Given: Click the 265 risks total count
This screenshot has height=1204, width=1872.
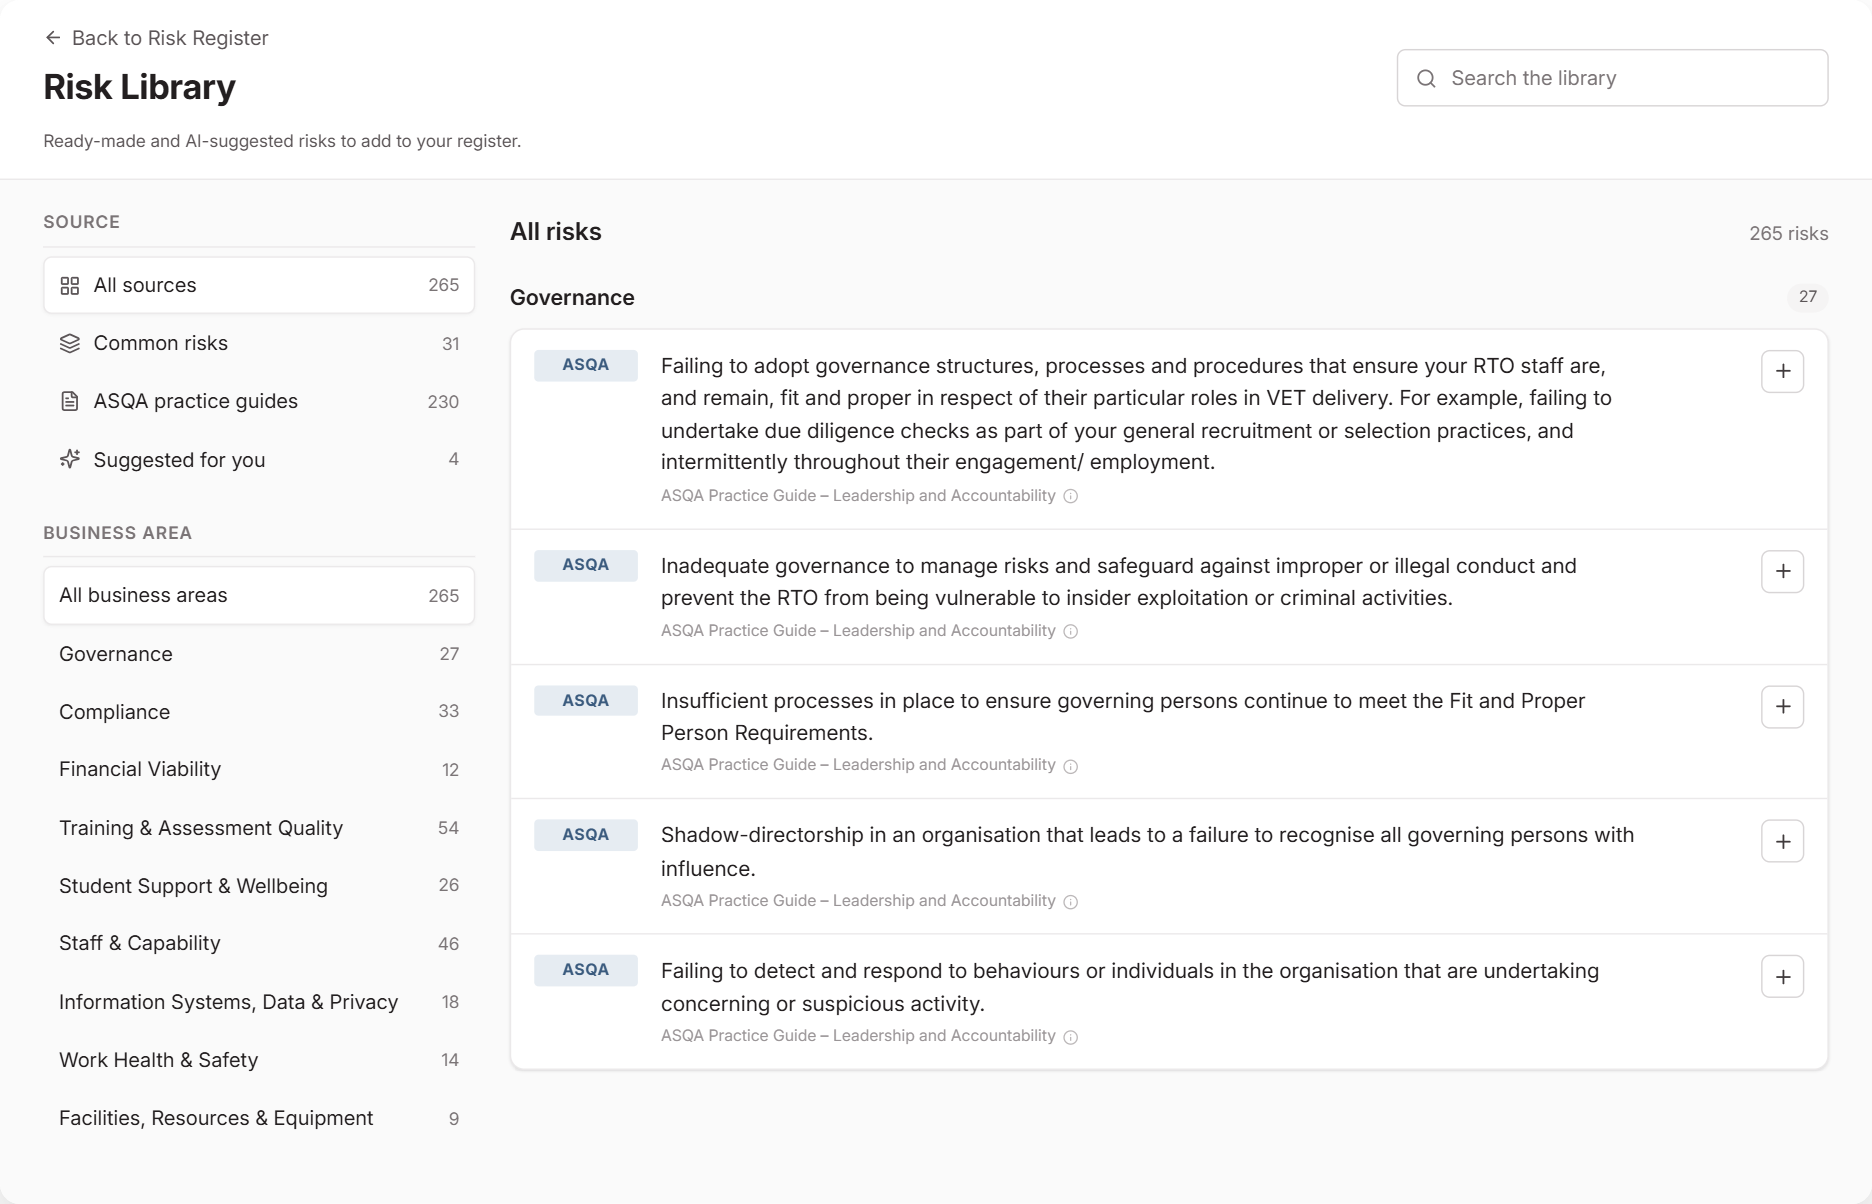Looking at the screenshot, I should pyautogui.click(x=1788, y=233).
